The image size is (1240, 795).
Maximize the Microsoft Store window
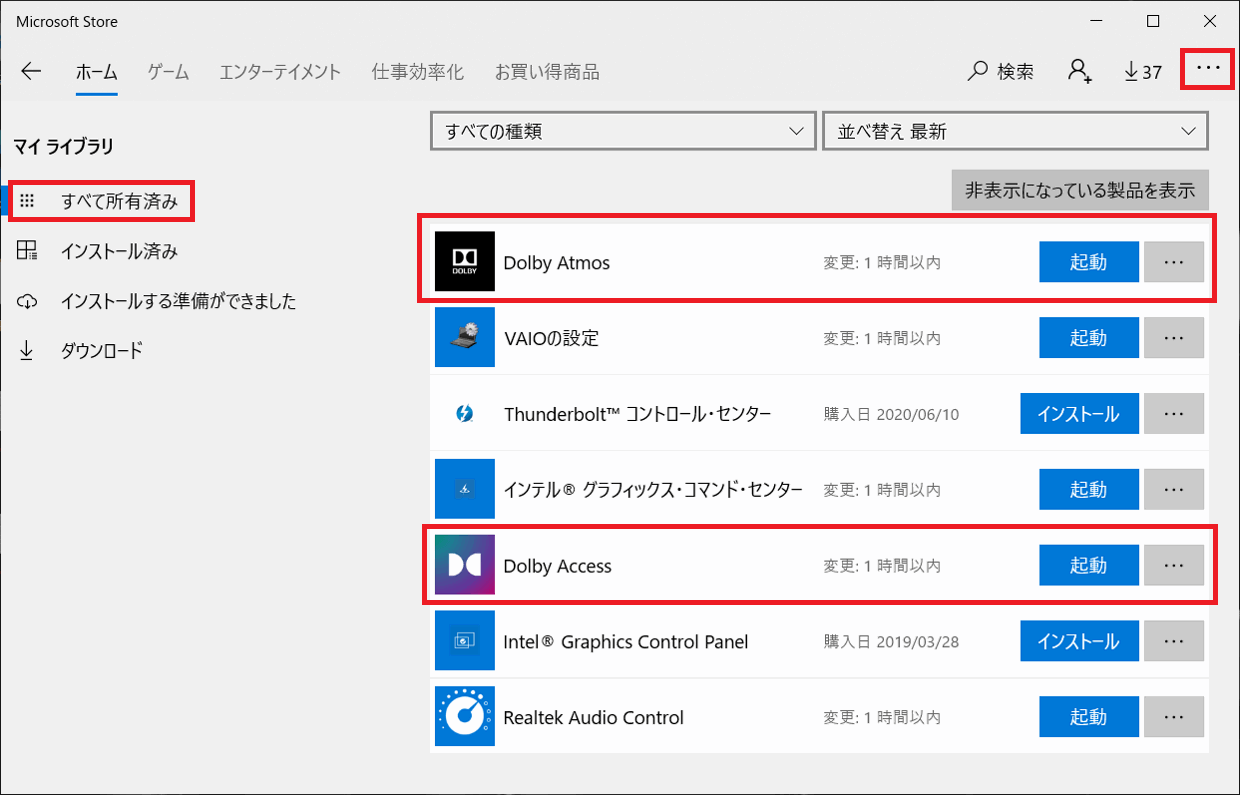click(1153, 21)
